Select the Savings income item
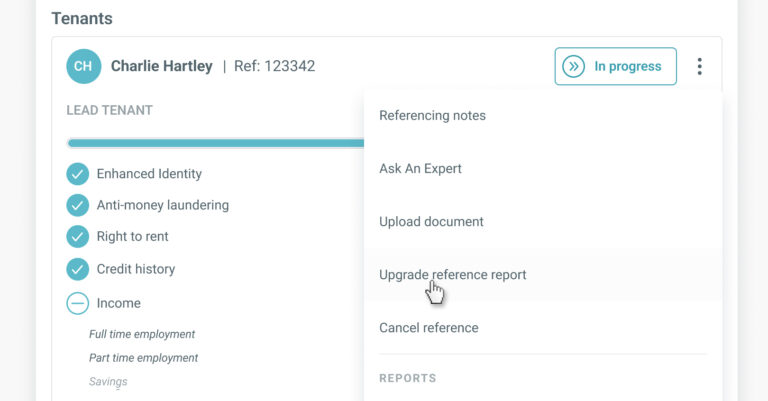The width and height of the screenshot is (768, 401). (108, 381)
